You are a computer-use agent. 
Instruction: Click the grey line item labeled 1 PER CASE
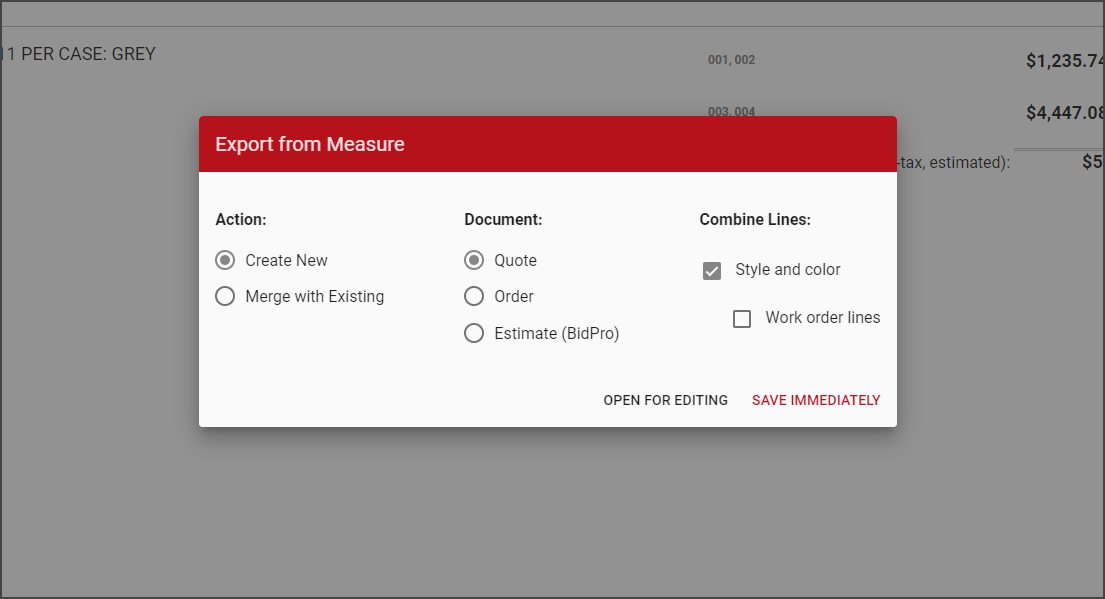tap(78, 54)
